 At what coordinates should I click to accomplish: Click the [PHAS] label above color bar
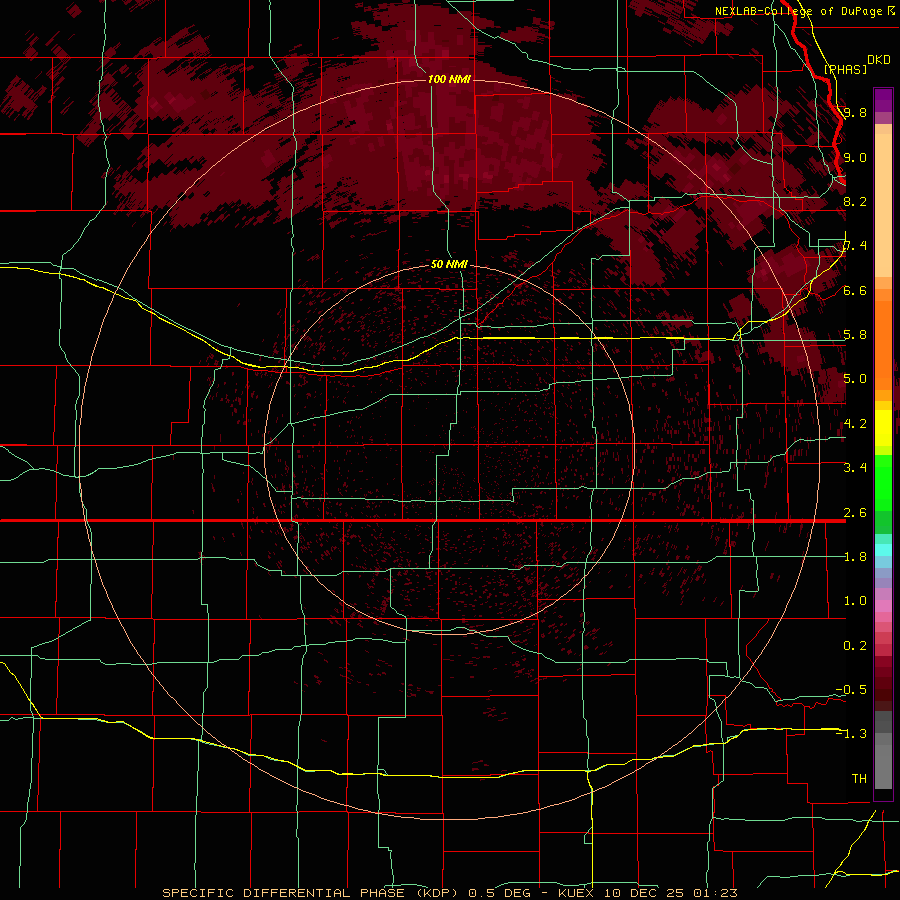click(845, 69)
